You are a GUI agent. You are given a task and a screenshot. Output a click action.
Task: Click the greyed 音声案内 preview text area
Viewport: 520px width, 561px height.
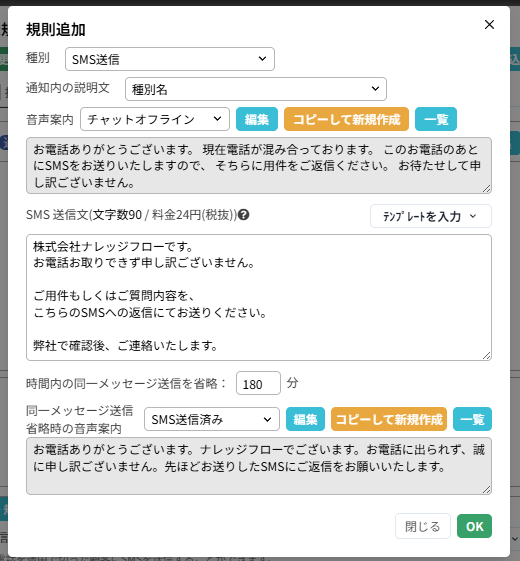coord(259,166)
